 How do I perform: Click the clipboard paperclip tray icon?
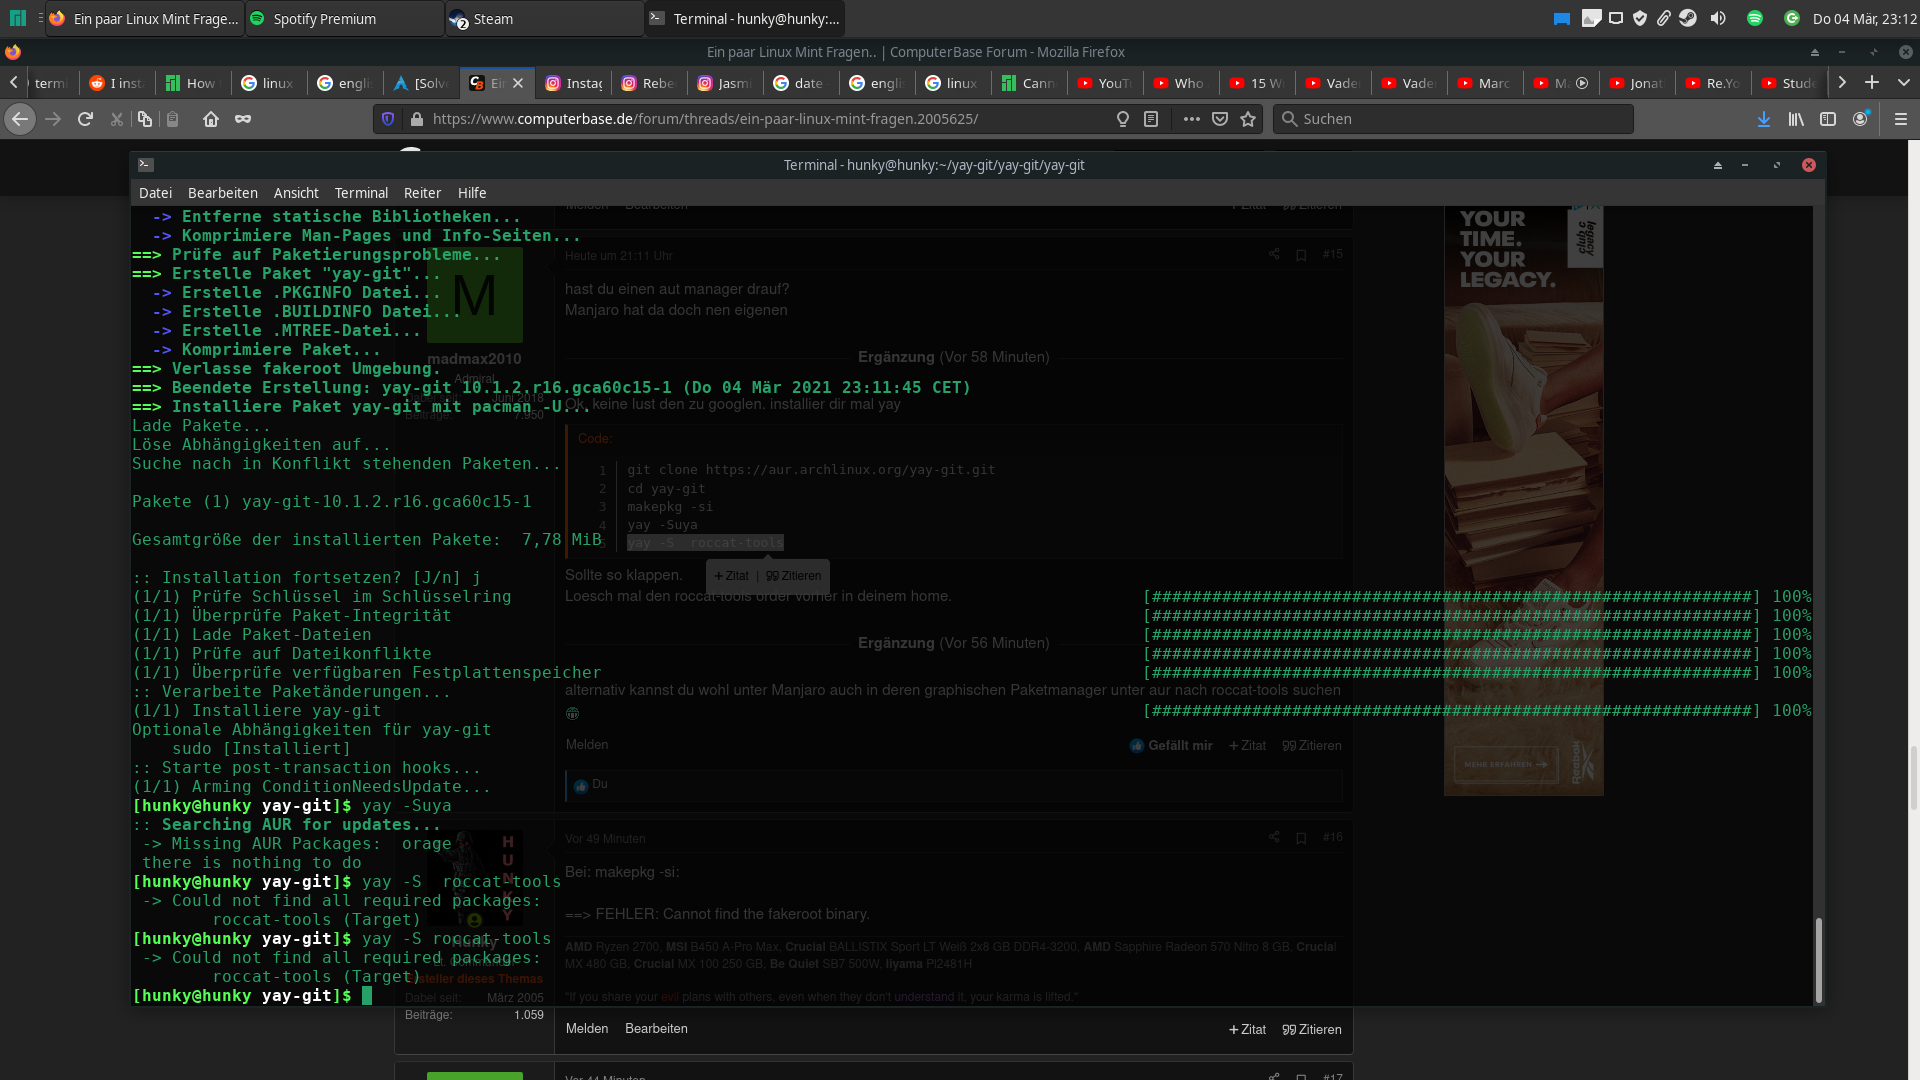coord(1663,18)
